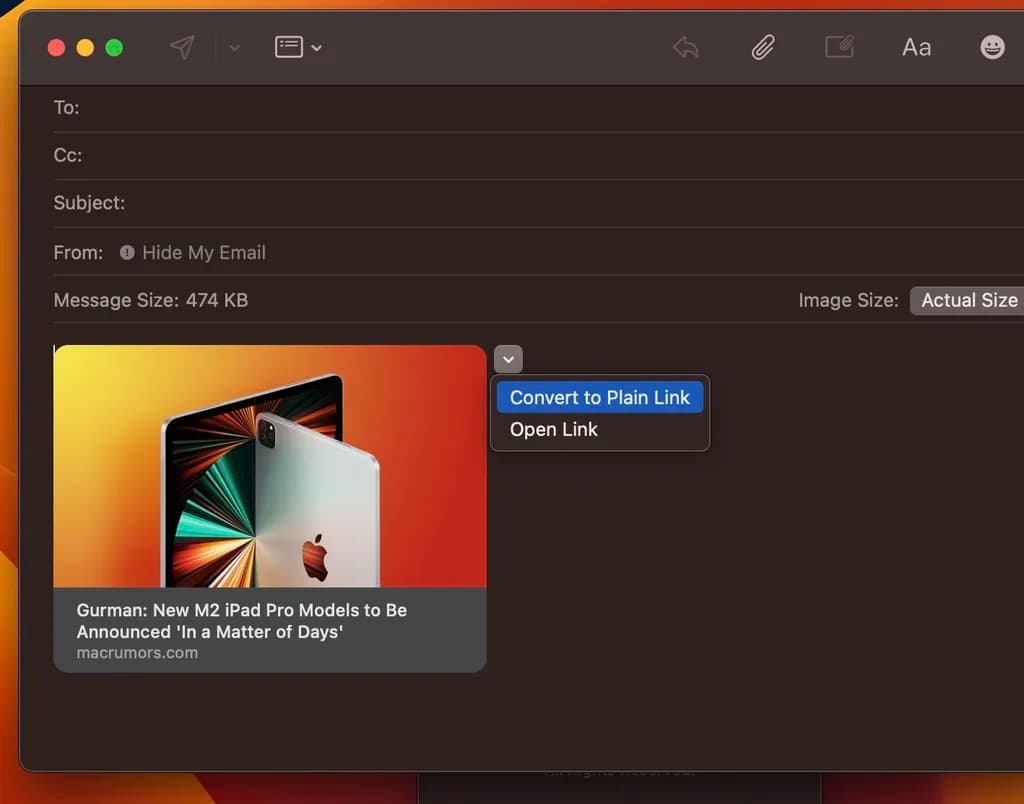
Task: Toggle the link preview chevron button
Action: 508,359
